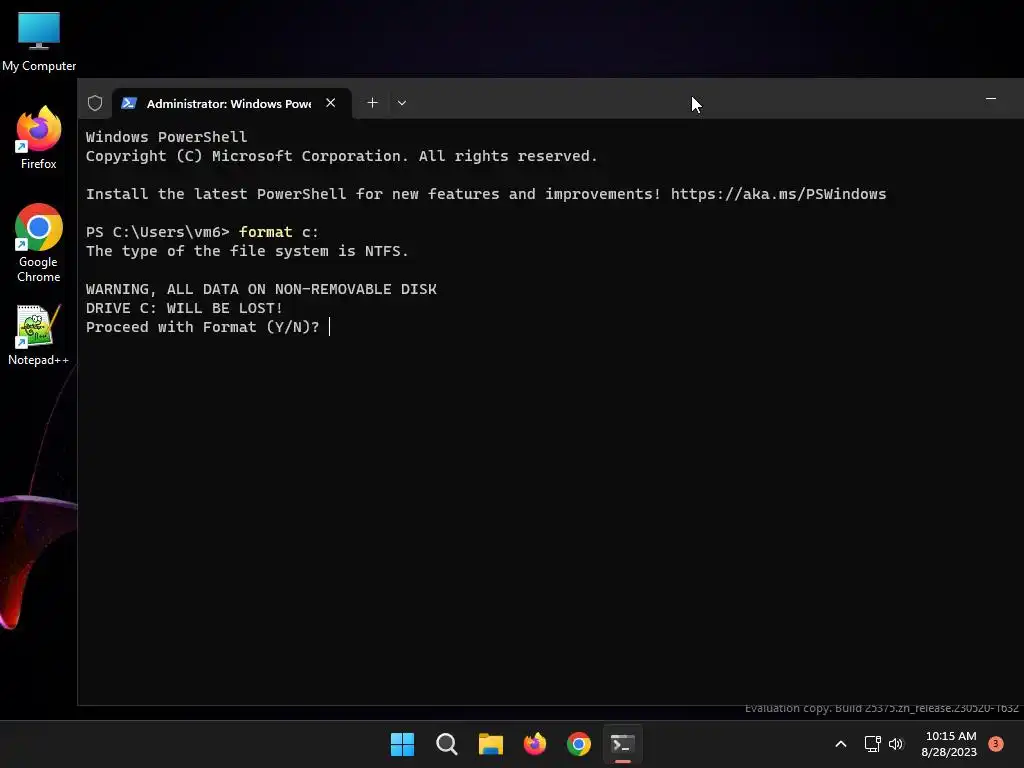Click the 'The type of the file system is NTFS.' line
The width and height of the screenshot is (1024, 768).
coord(247,251)
